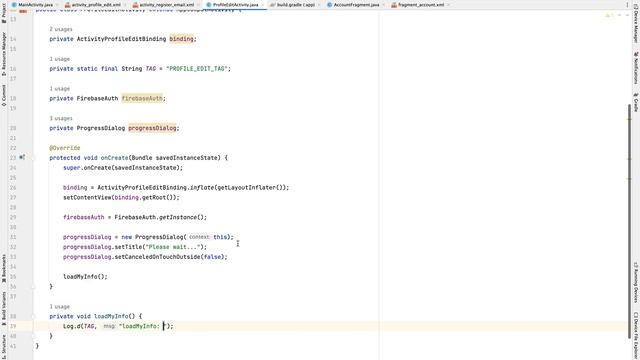Open the Build Variants tool window
This screenshot has width=640, height=360.
tap(4, 308)
